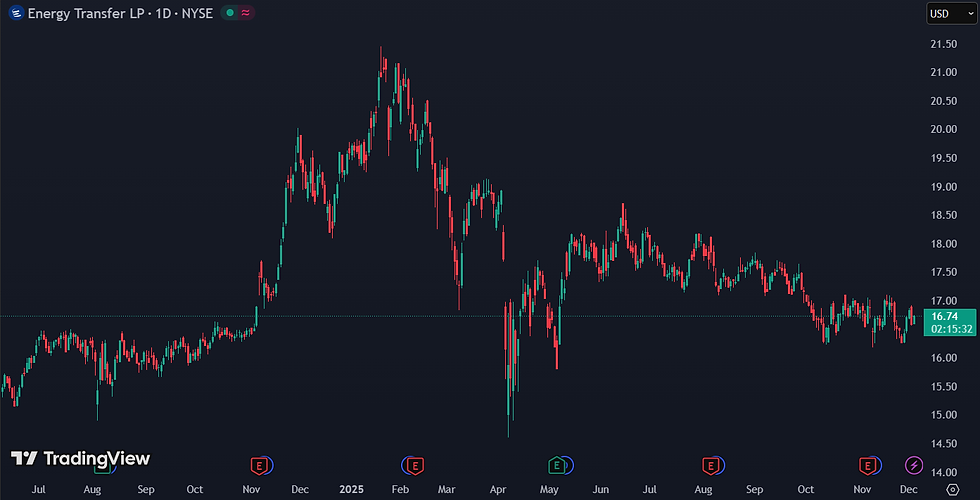Click the Energy Transfer LP · 1D · NYSE title
980x500 pixels.
coord(120,12)
